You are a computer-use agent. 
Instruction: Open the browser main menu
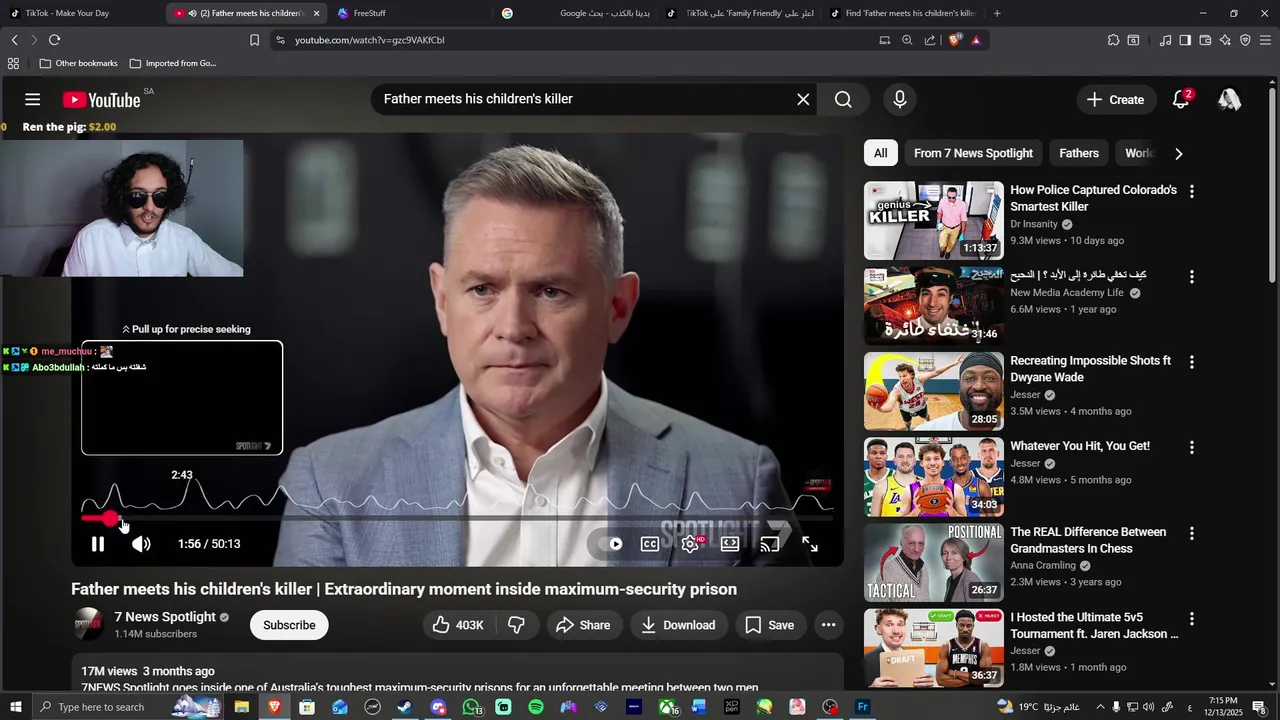pyautogui.click(x=1265, y=40)
